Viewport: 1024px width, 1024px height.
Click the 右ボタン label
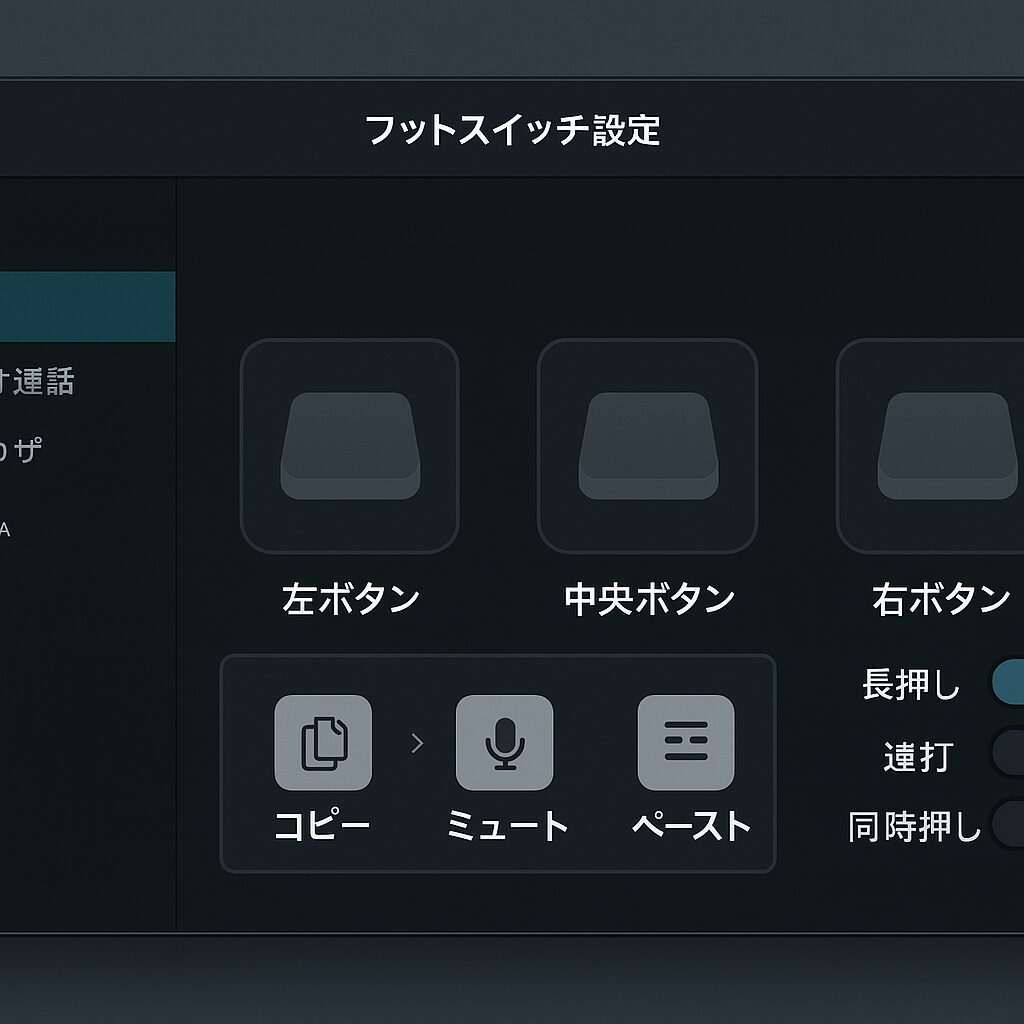tap(941, 599)
